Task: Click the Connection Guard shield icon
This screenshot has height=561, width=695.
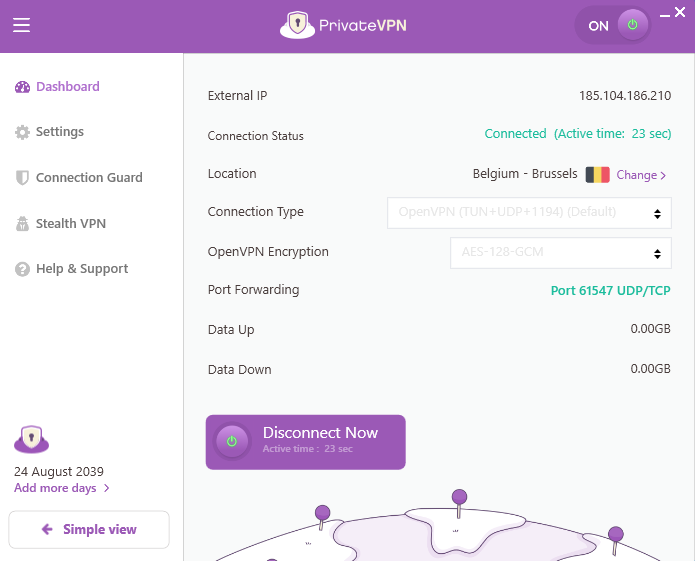Action: pyautogui.click(x=22, y=178)
